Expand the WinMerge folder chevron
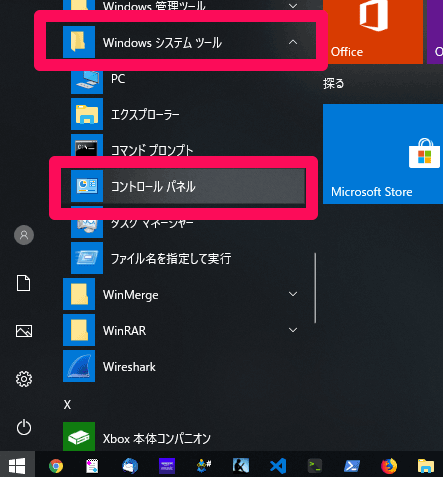The width and height of the screenshot is (443, 477). (x=293, y=294)
